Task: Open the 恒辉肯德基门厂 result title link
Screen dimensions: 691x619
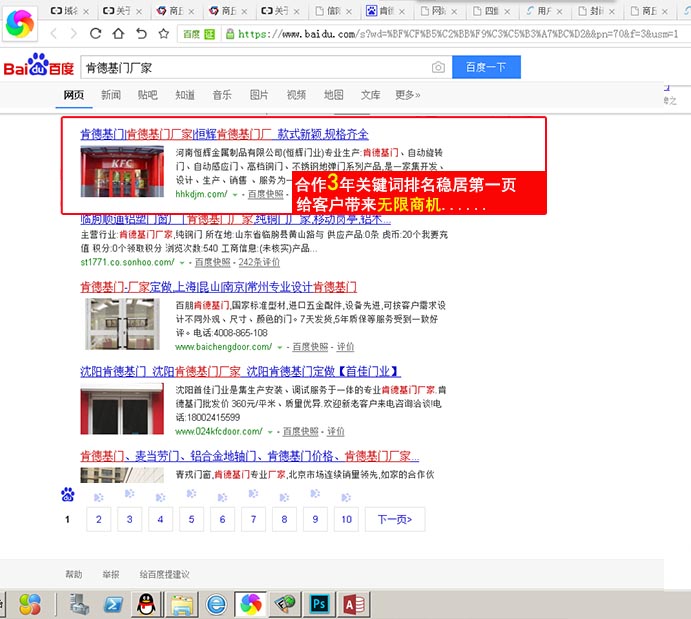Action: click(x=224, y=134)
